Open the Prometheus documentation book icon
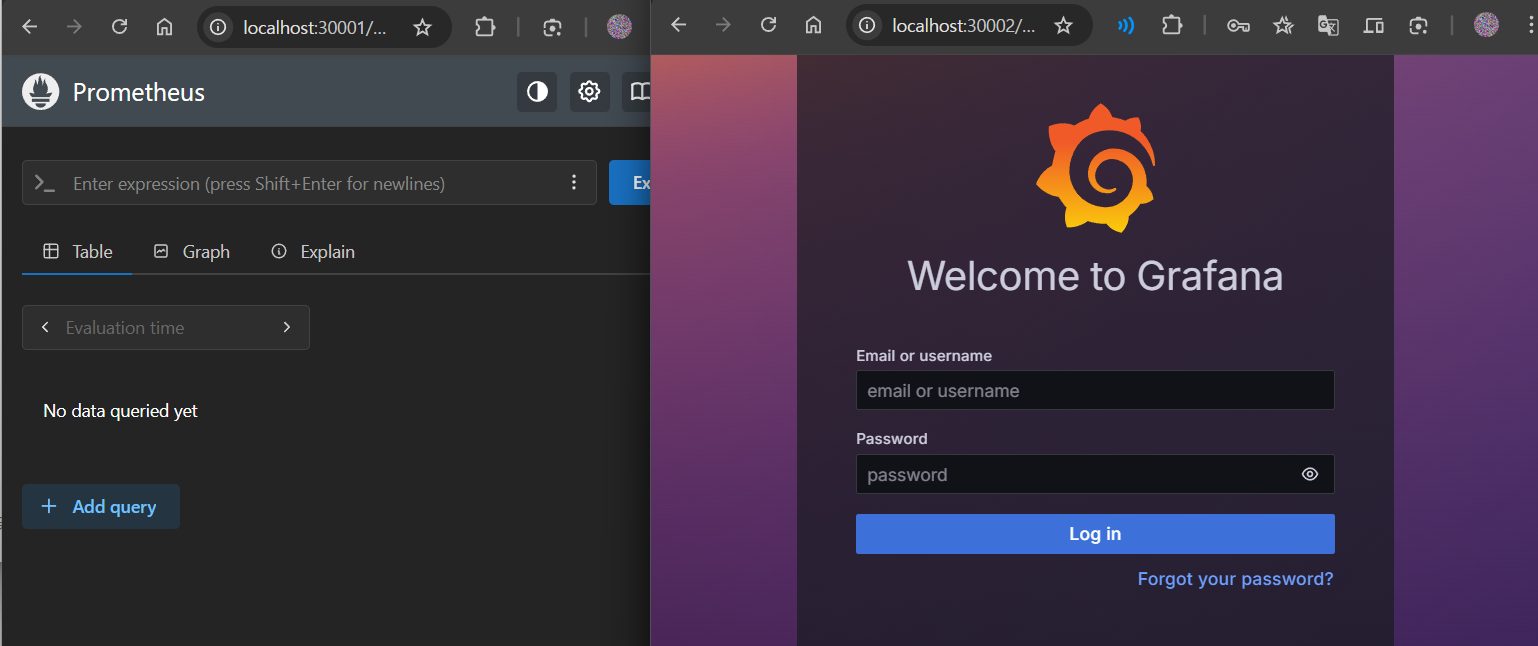The image size is (1538, 646). pos(638,92)
